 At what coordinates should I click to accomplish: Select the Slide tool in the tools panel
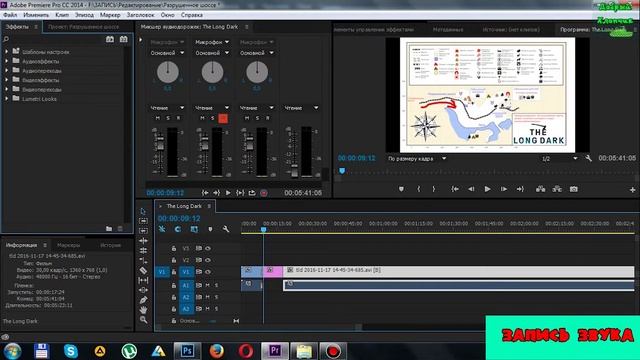coord(143,290)
